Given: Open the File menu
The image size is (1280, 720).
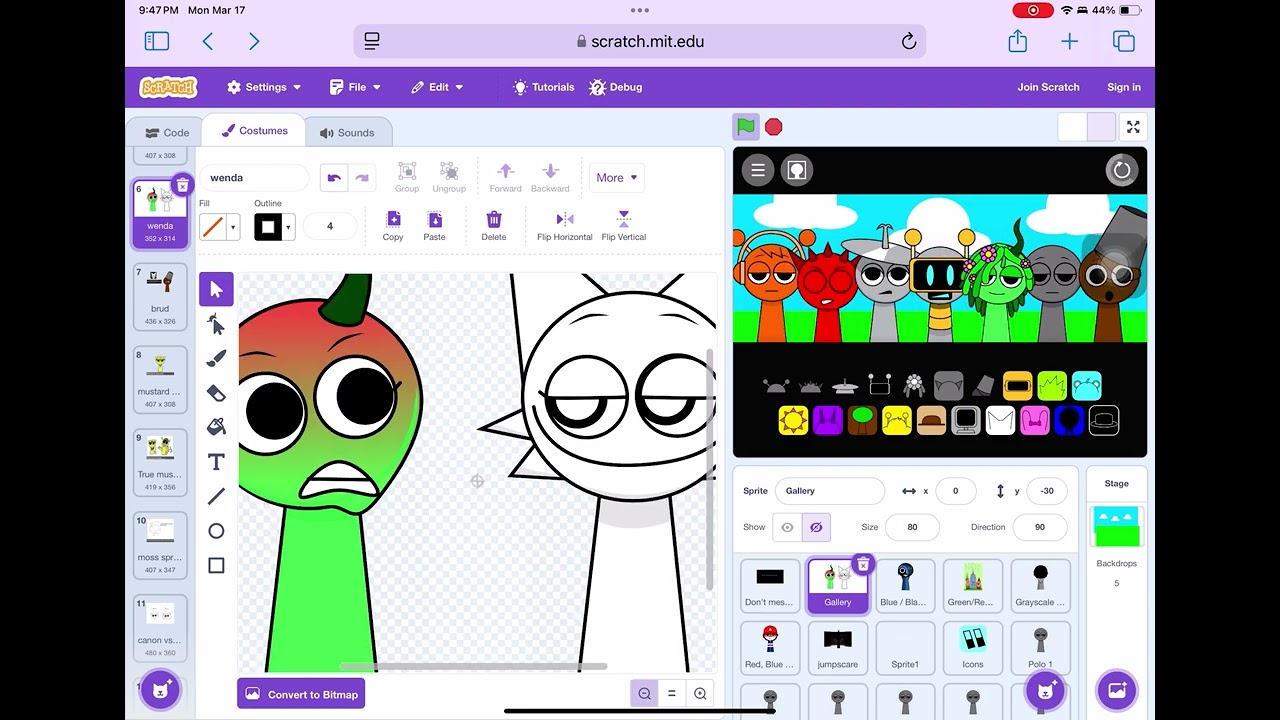Looking at the screenshot, I should click(356, 87).
